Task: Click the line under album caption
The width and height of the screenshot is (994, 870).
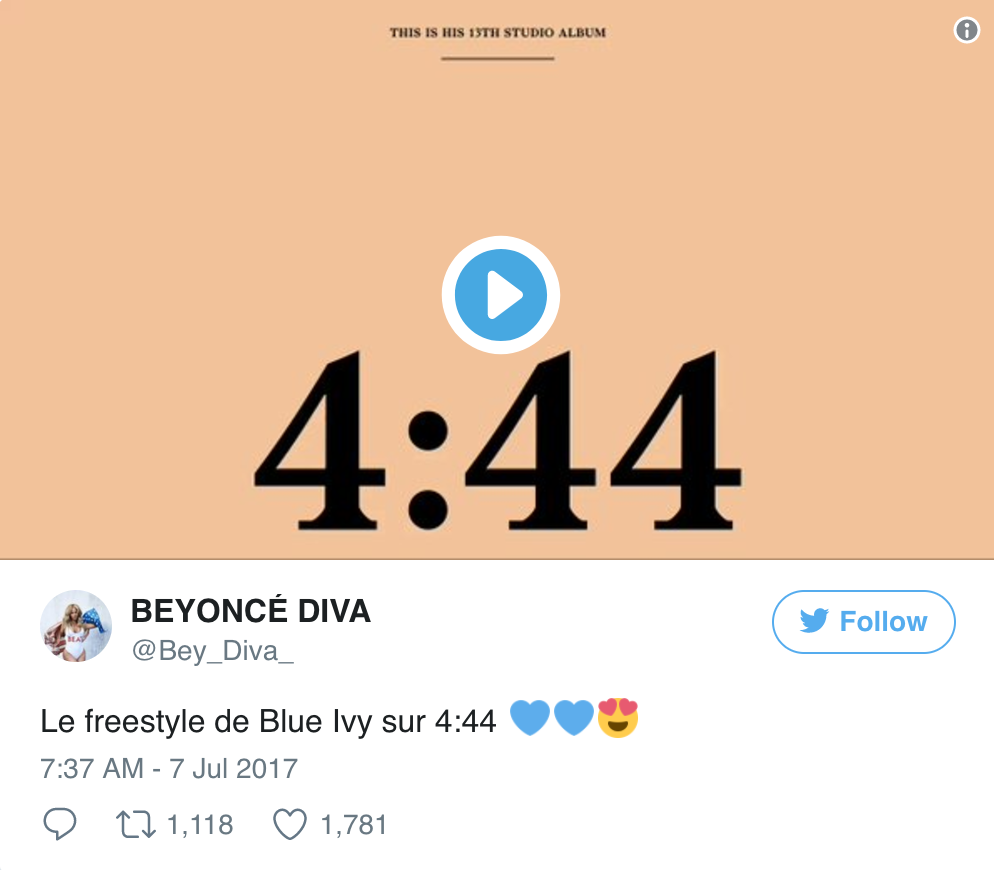Action: pos(498,58)
